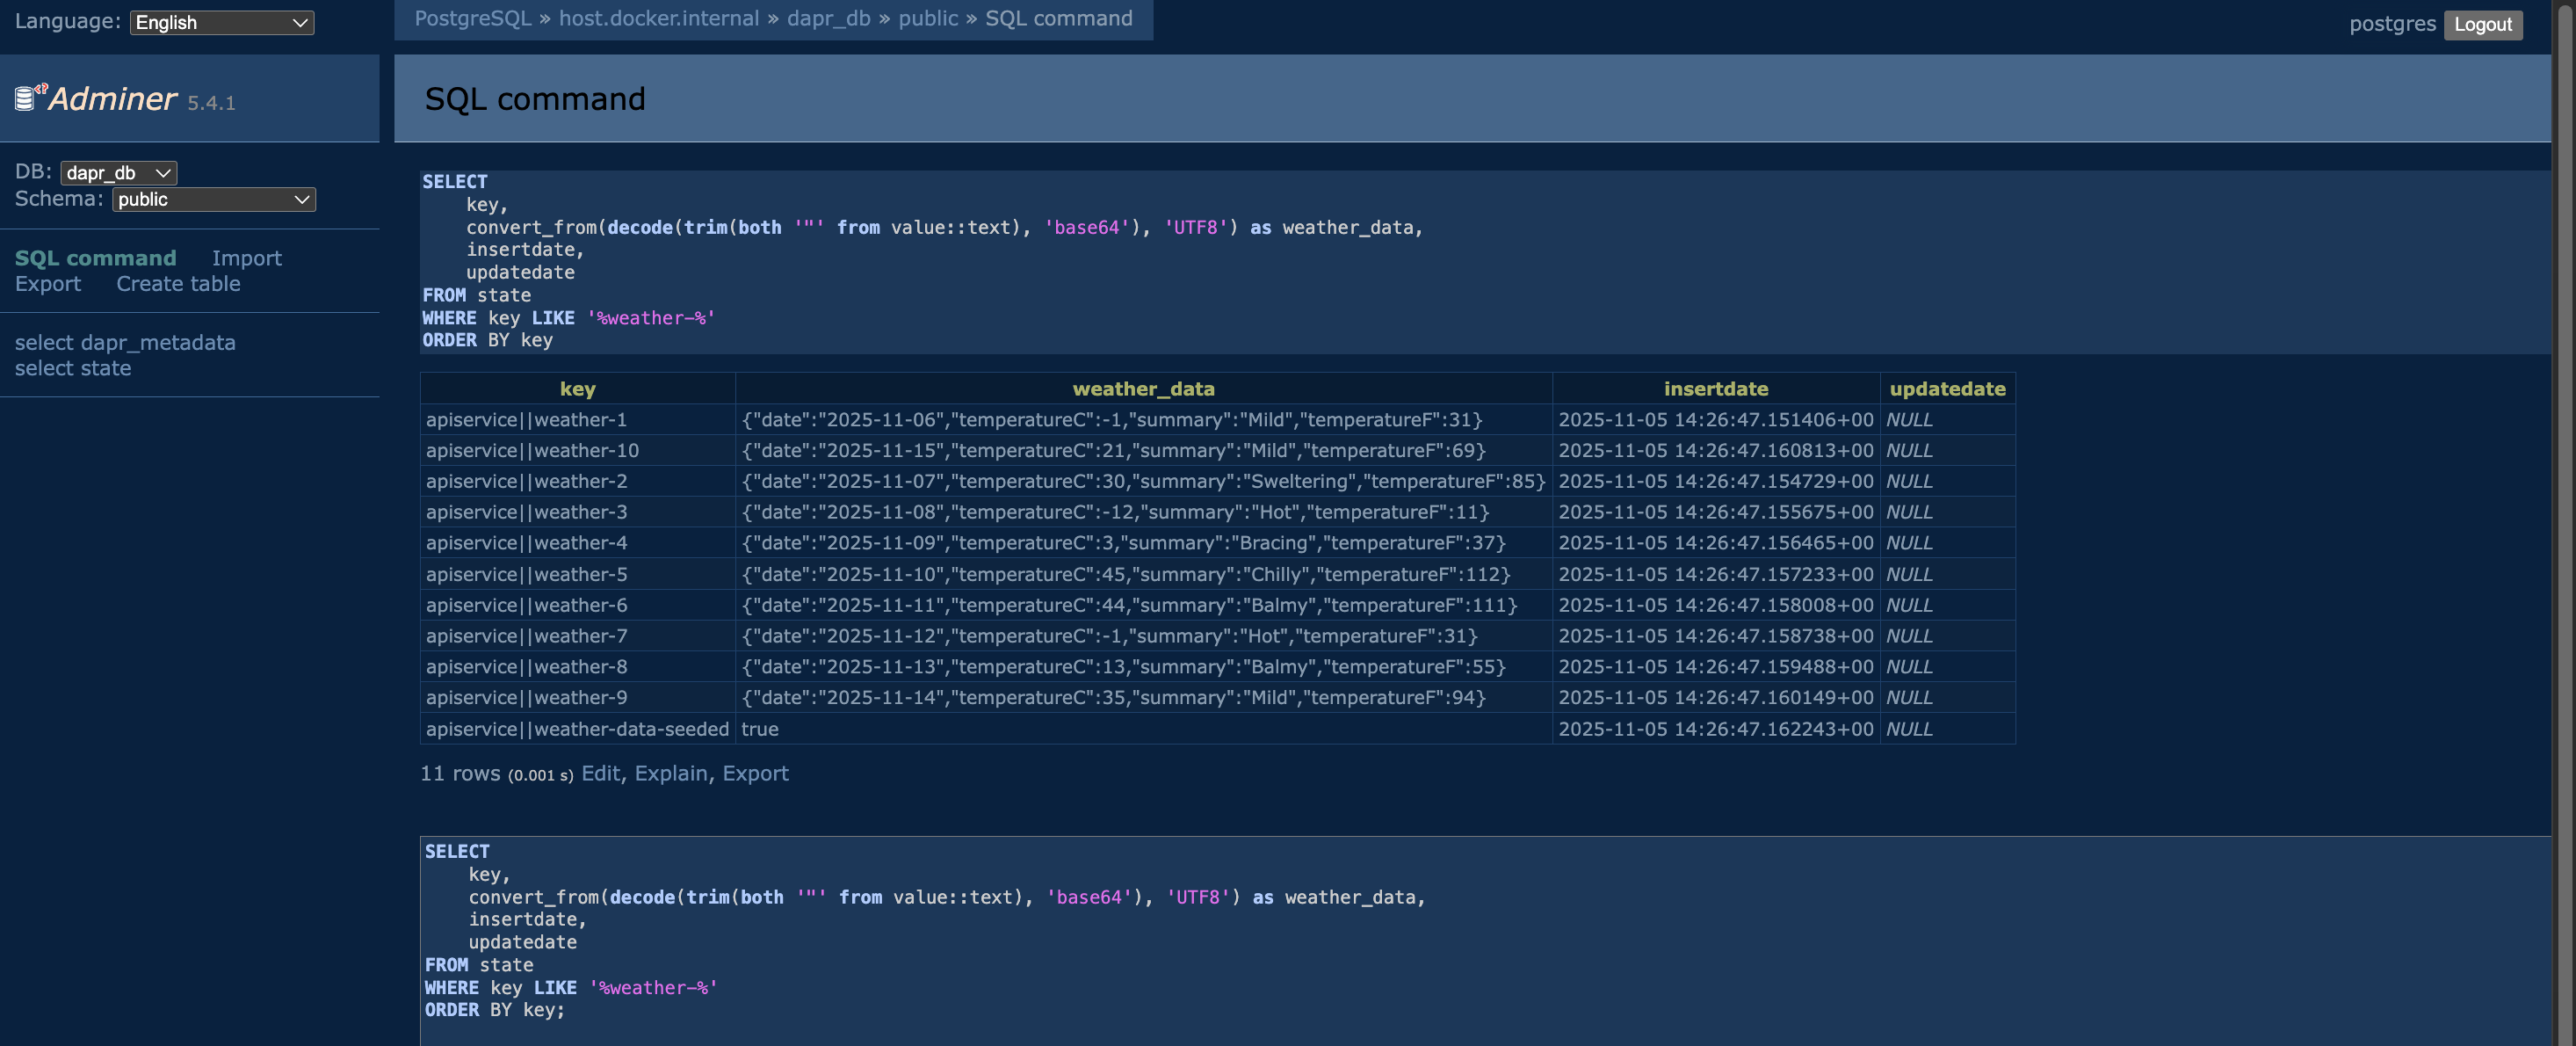Screen dimensions: 2576x1046
Task: Click the Explain link below results
Action: point(670,773)
